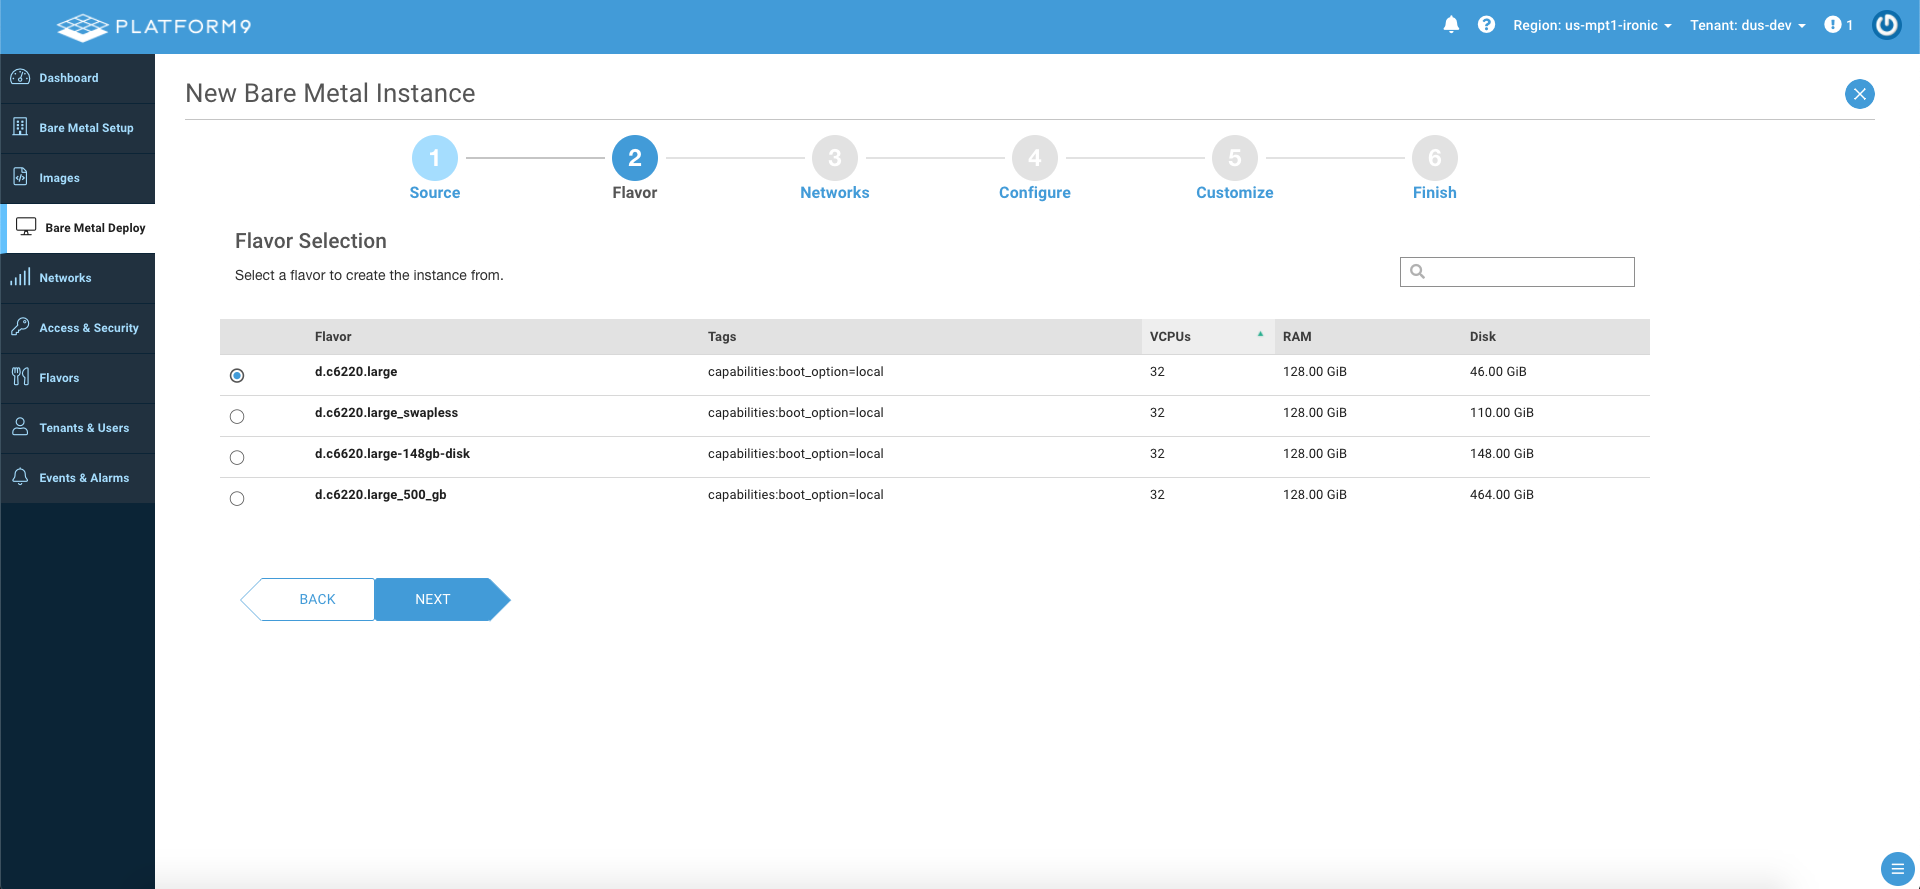The width and height of the screenshot is (1920, 889).
Task: Open Flavors in the sidebar
Action: tap(78, 378)
